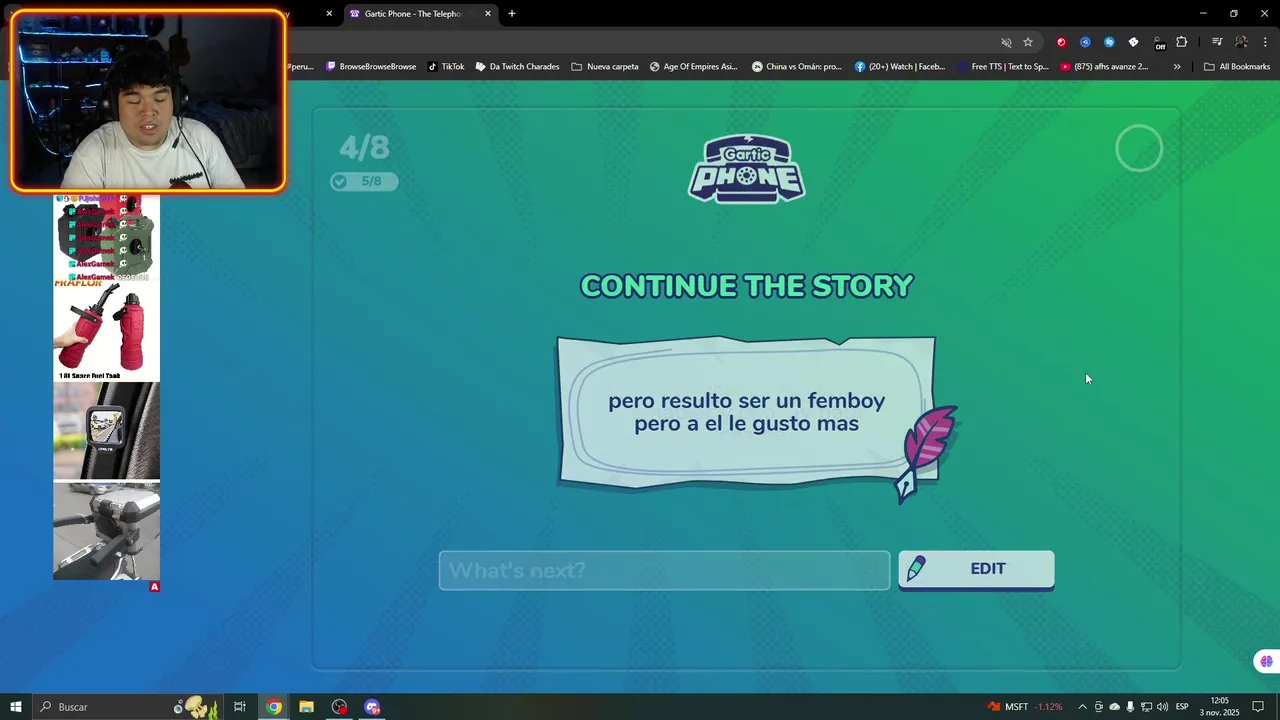Viewport: 1280px width, 720px height.
Task: Click the Gartic Phone logo
Action: point(746,168)
